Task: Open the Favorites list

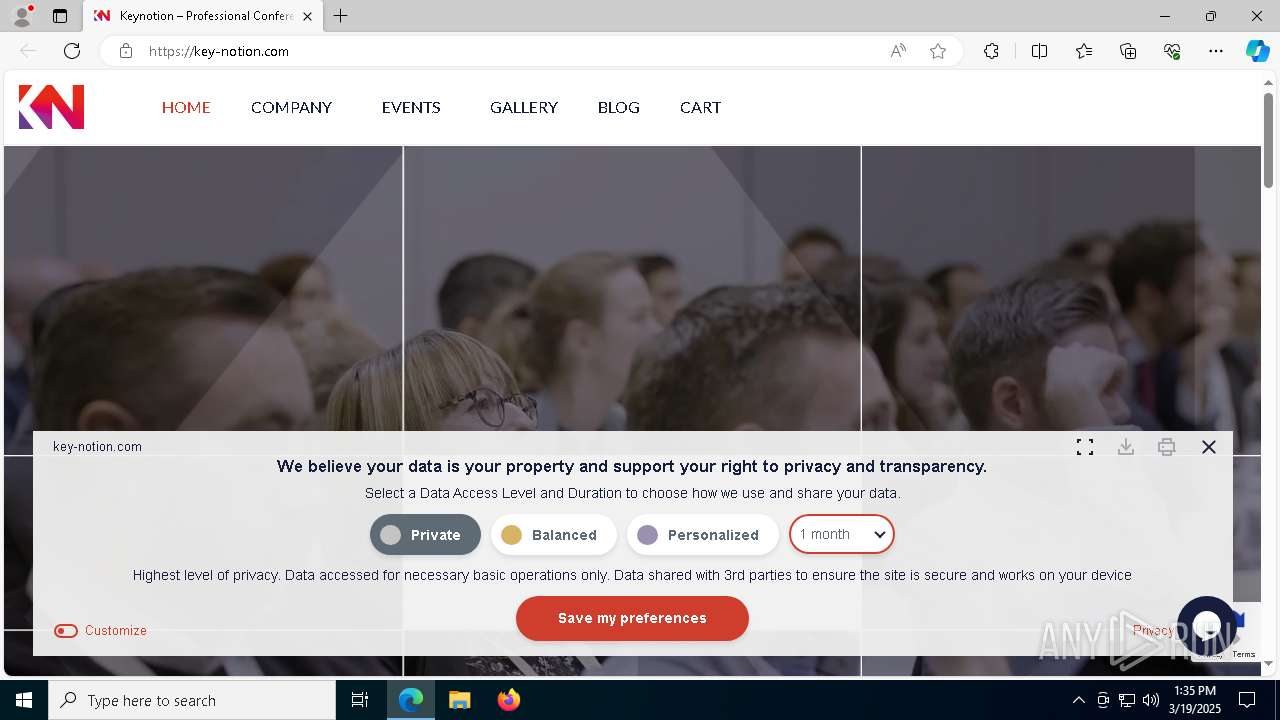Action: click(1084, 51)
